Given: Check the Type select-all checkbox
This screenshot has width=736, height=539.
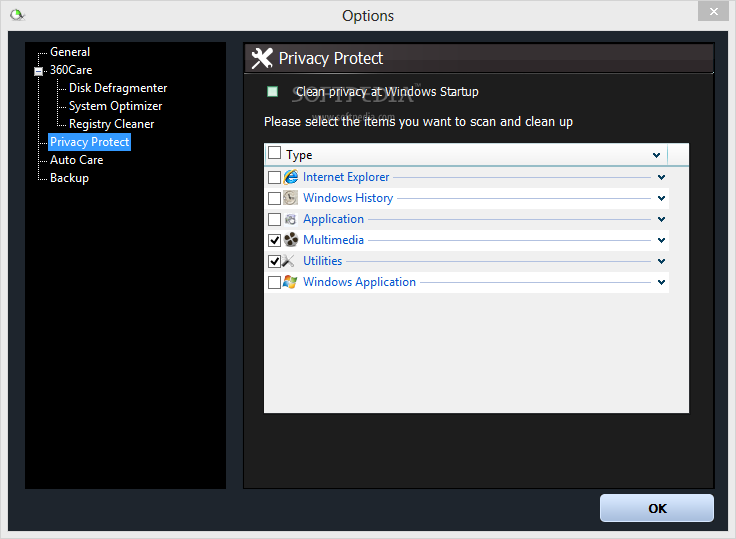Looking at the screenshot, I should (x=274, y=153).
